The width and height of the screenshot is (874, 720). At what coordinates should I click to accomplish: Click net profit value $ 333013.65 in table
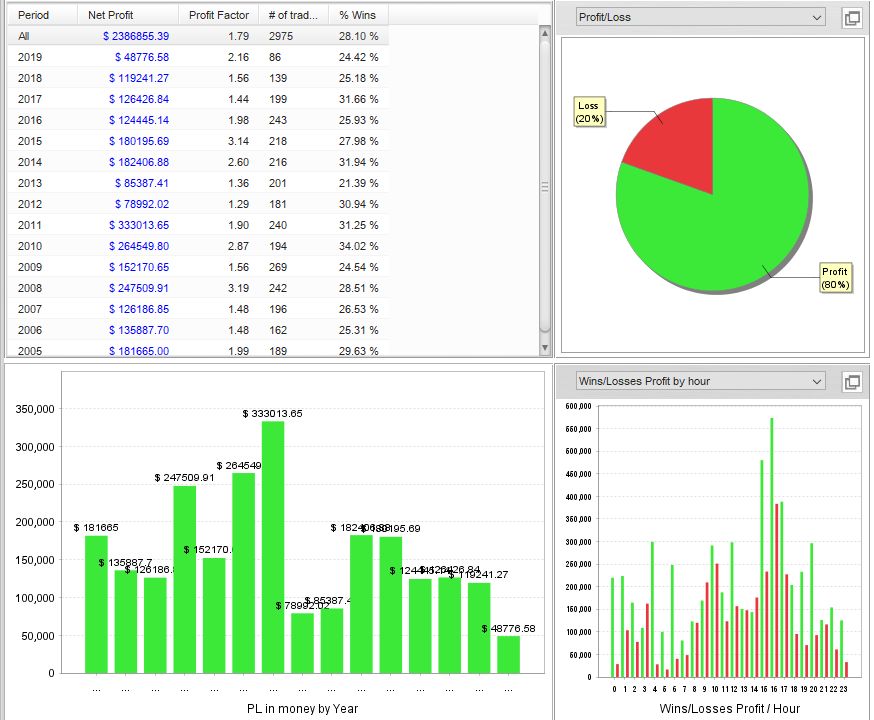(x=139, y=225)
